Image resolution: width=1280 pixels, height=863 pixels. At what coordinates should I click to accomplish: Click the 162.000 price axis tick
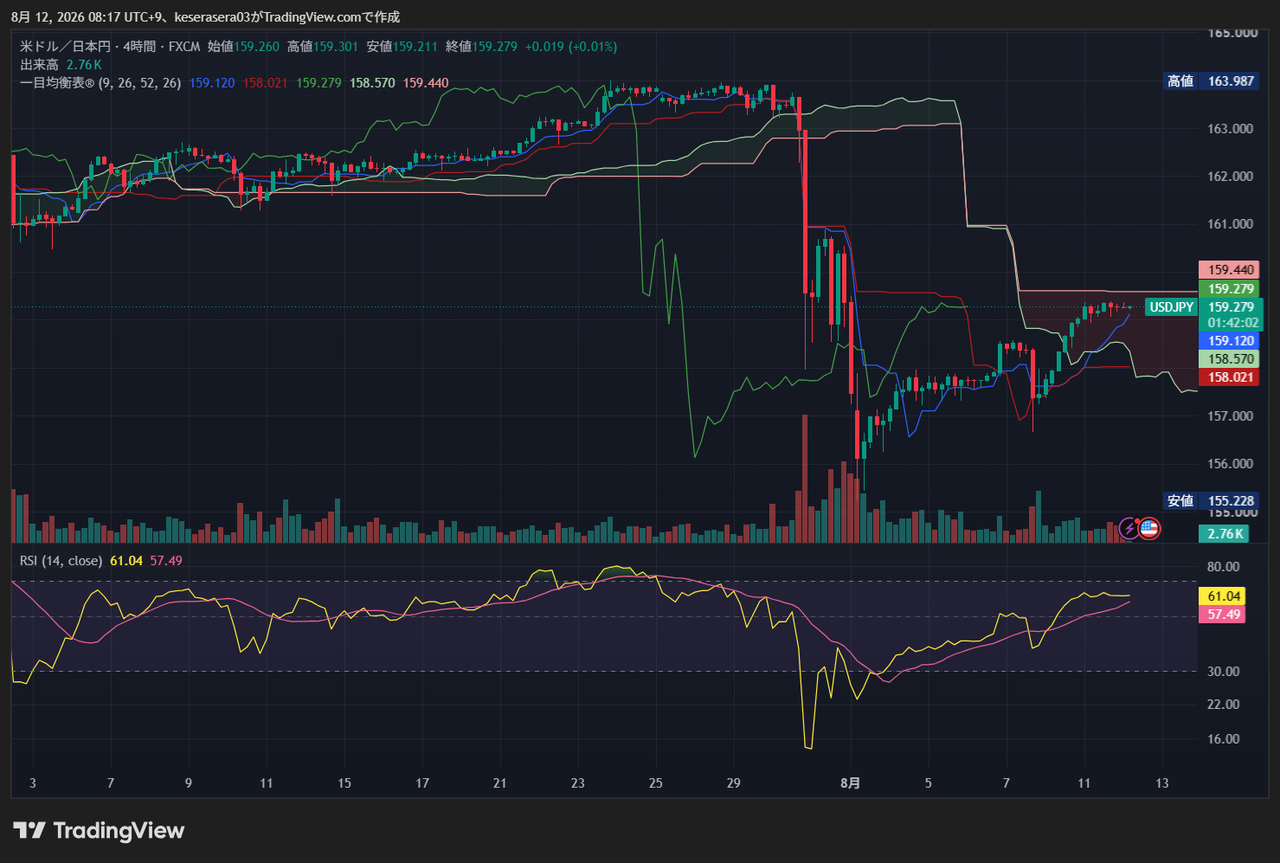point(1231,177)
